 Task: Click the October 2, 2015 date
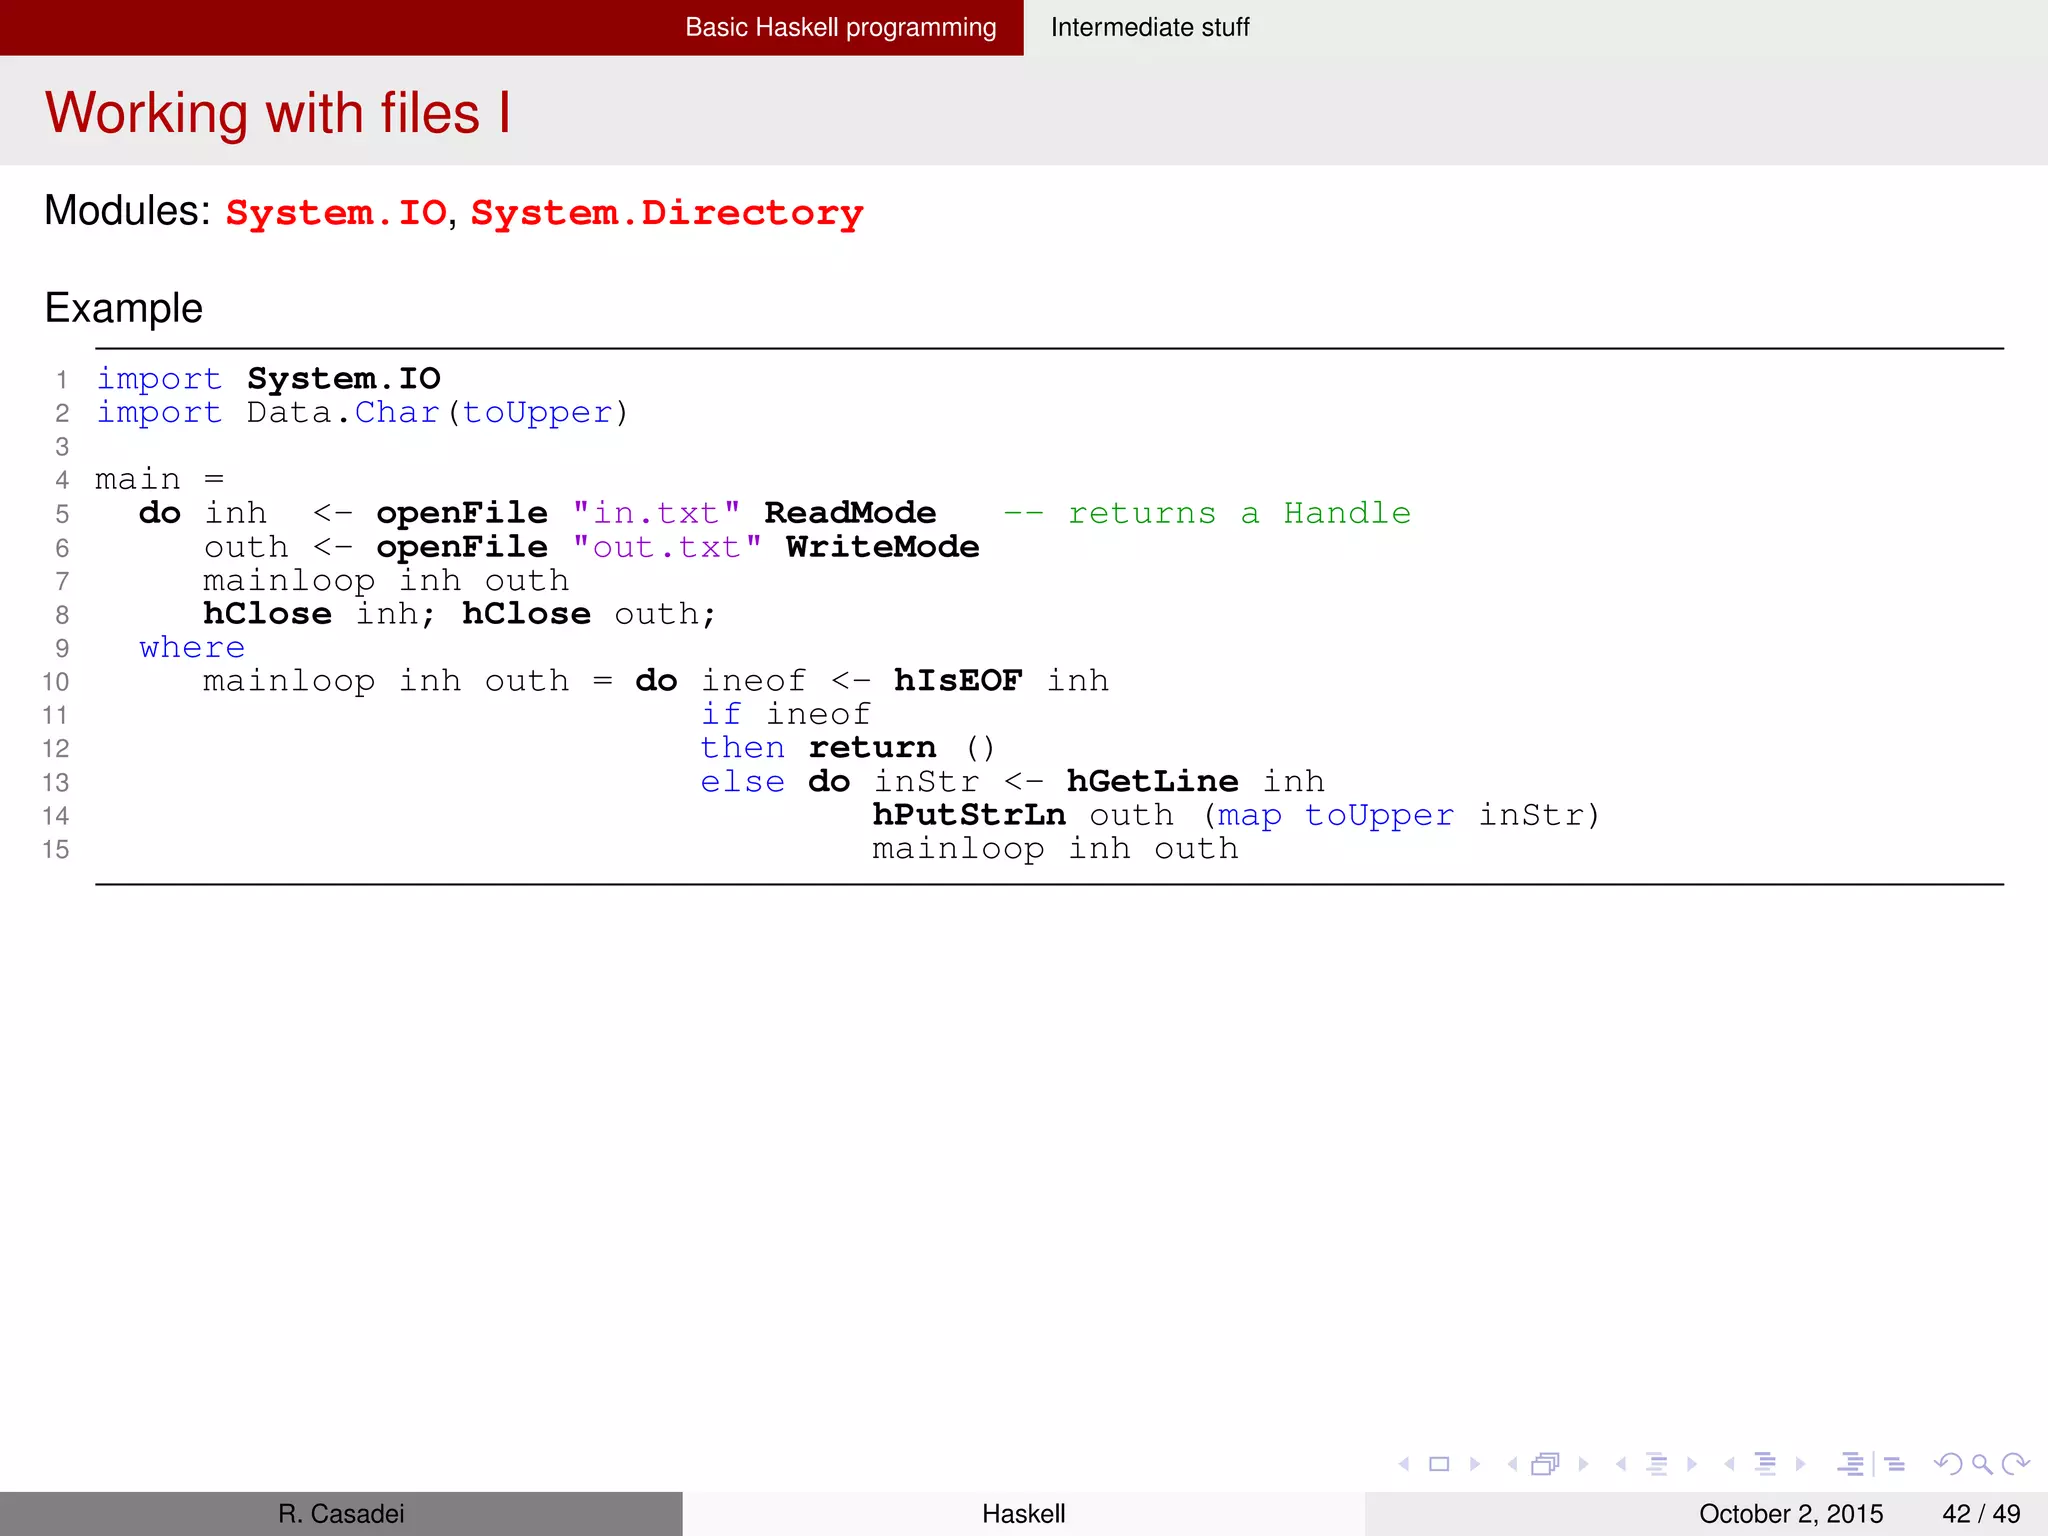point(1791,1514)
